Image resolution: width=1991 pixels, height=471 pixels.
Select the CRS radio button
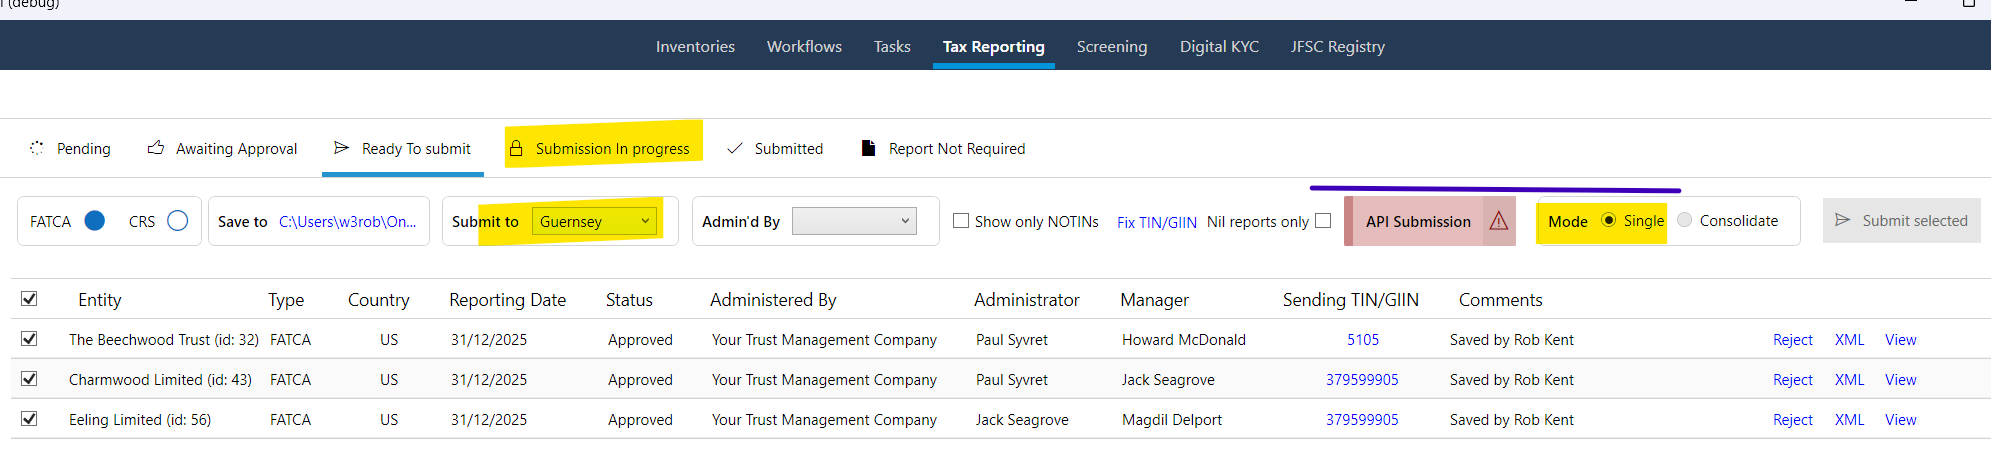click(177, 221)
